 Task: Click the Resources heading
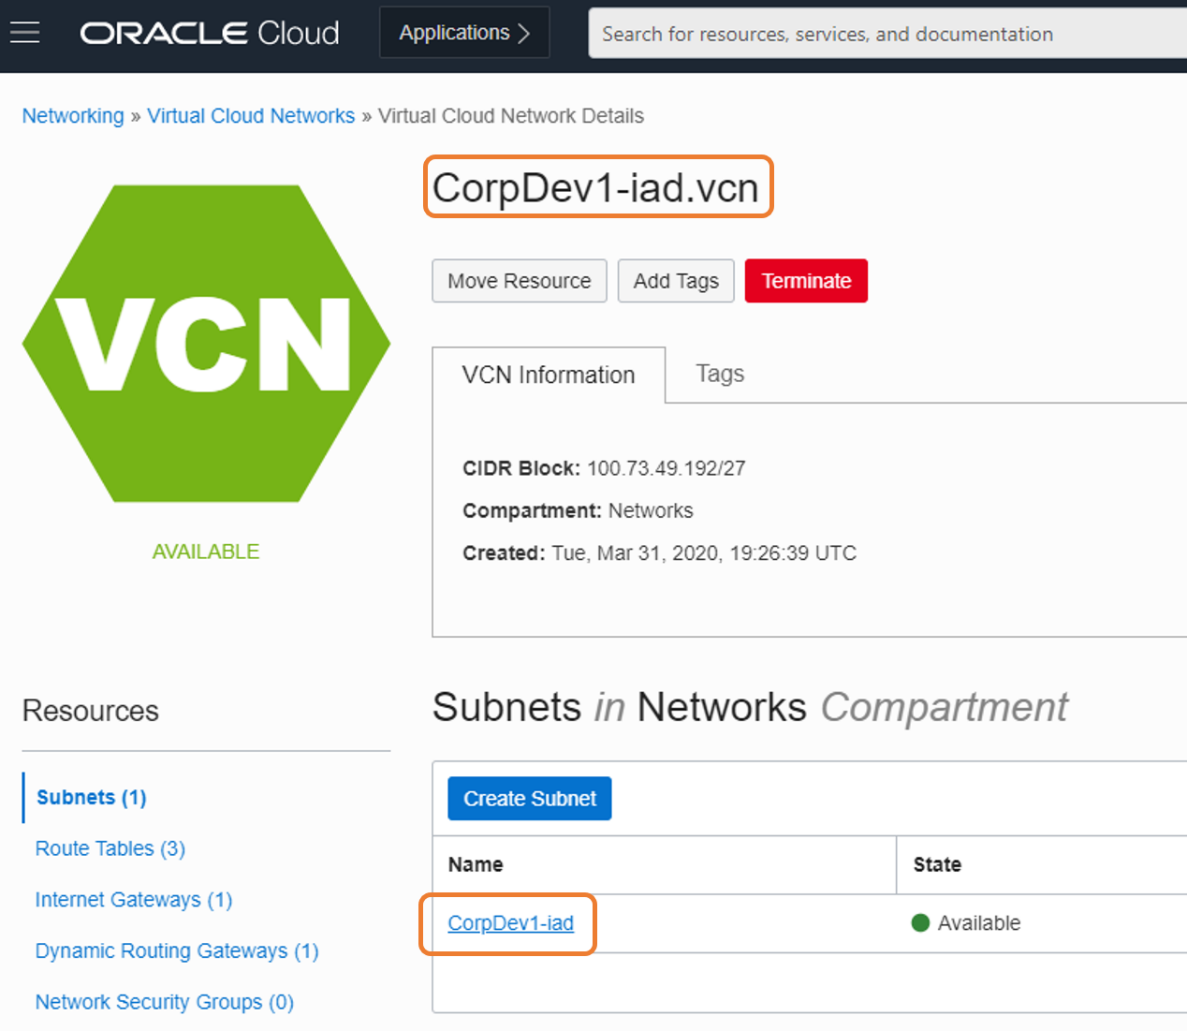[91, 711]
